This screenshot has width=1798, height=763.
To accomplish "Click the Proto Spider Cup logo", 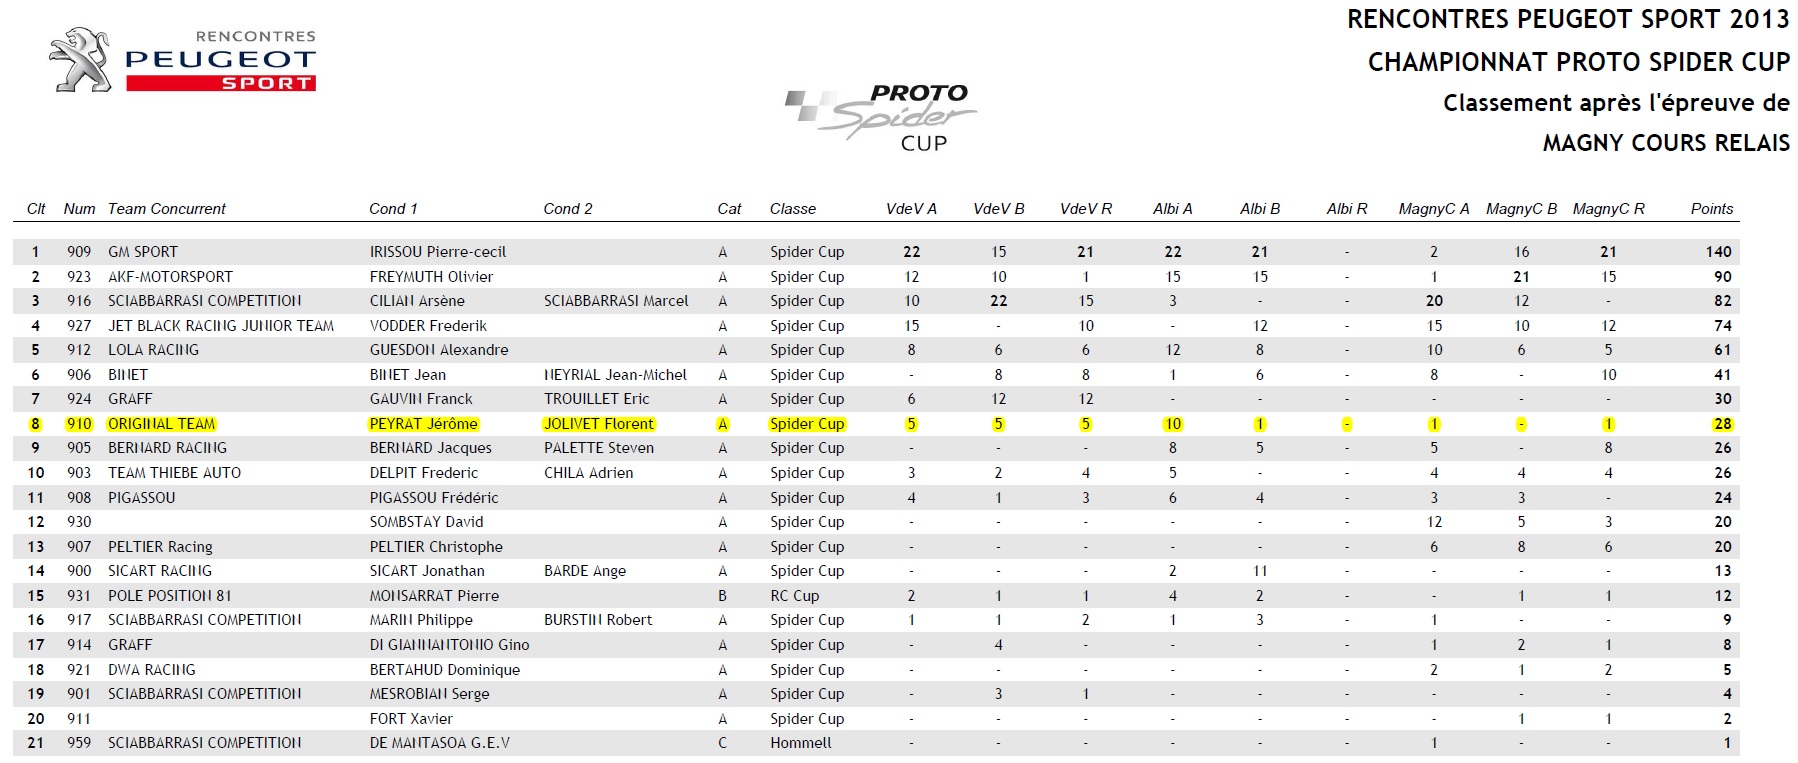I will (880, 118).
